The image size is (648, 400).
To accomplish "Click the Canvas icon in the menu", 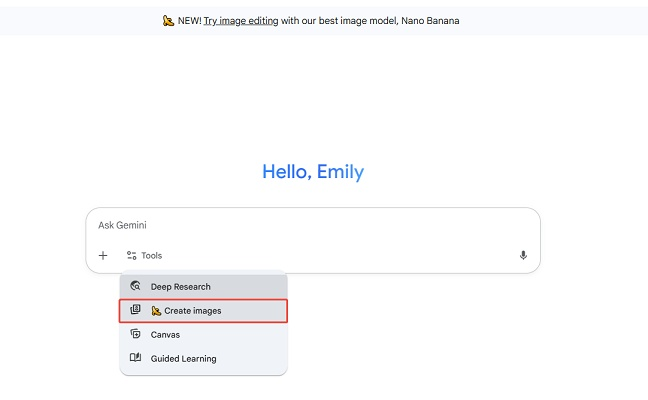I will coord(136,335).
